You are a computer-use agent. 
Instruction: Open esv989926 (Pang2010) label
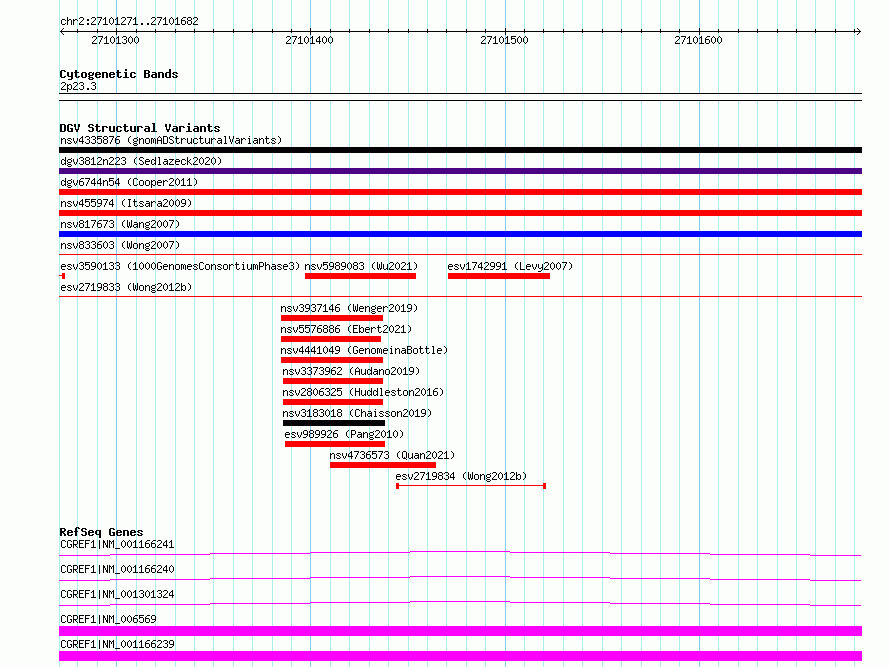click(344, 434)
